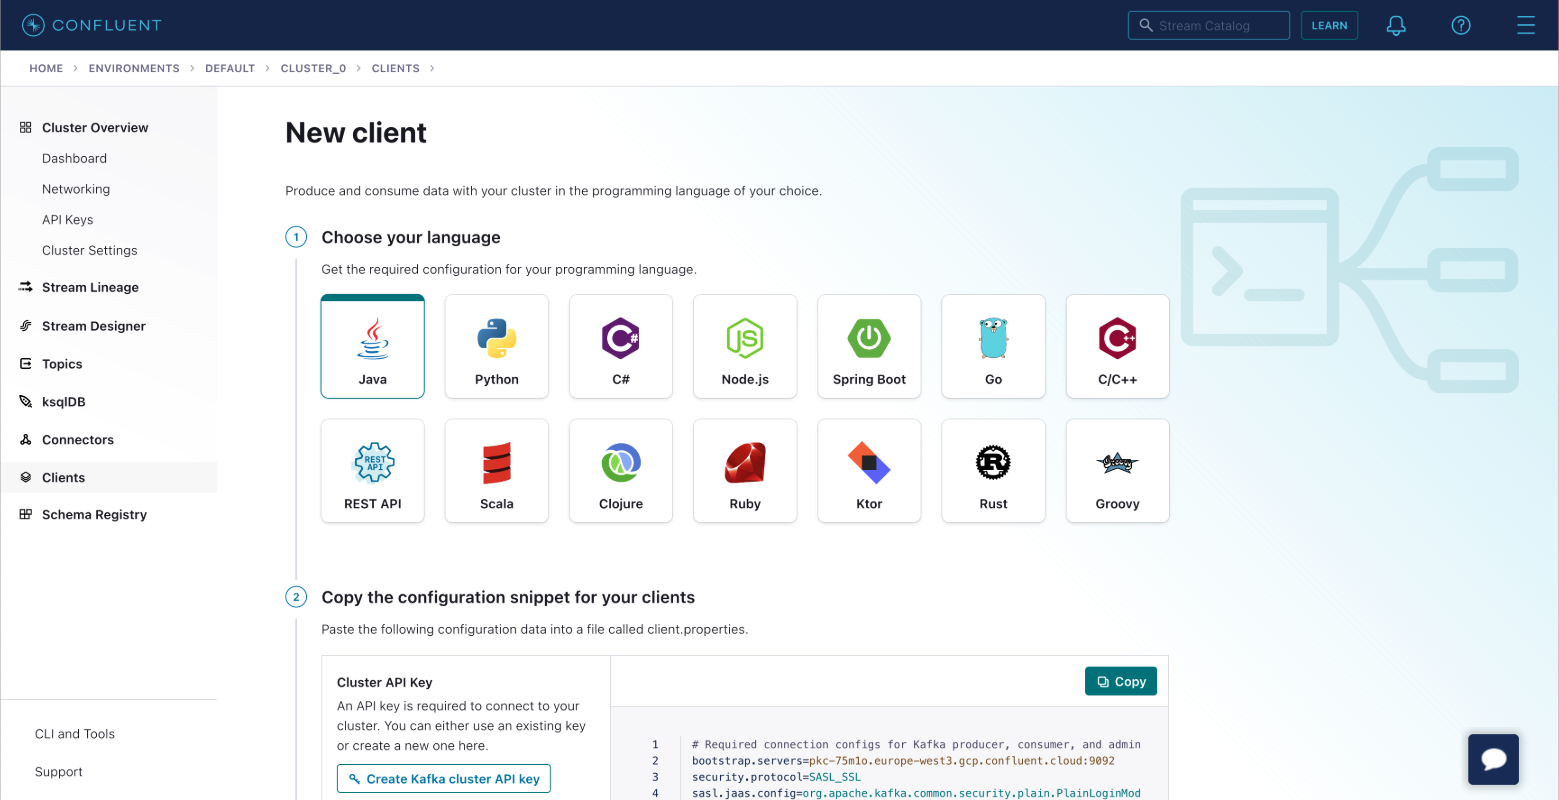The width and height of the screenshot is (1559, 800).
Task: Select the Java language tile
Action: click(x=373, y=346)
